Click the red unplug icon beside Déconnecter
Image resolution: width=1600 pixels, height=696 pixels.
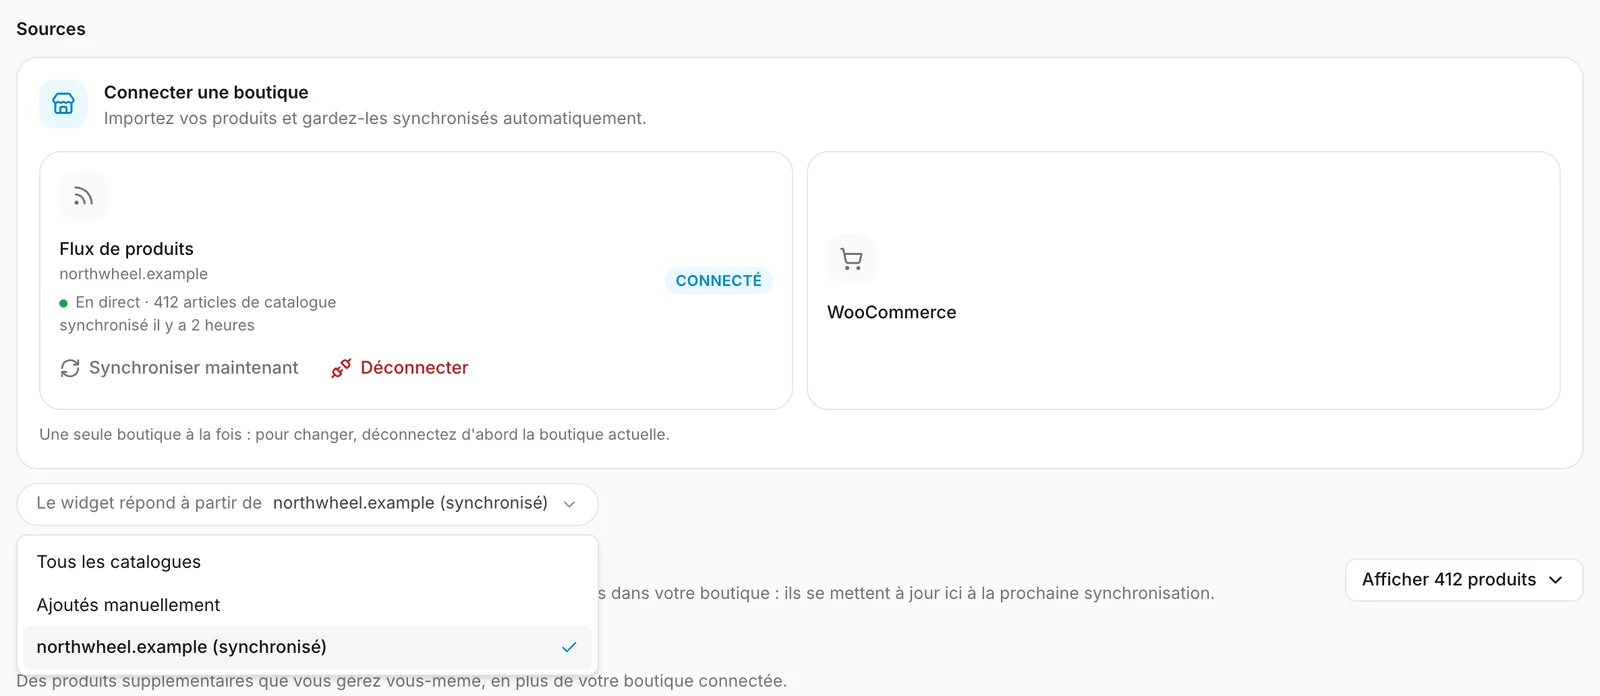(341, 368)
